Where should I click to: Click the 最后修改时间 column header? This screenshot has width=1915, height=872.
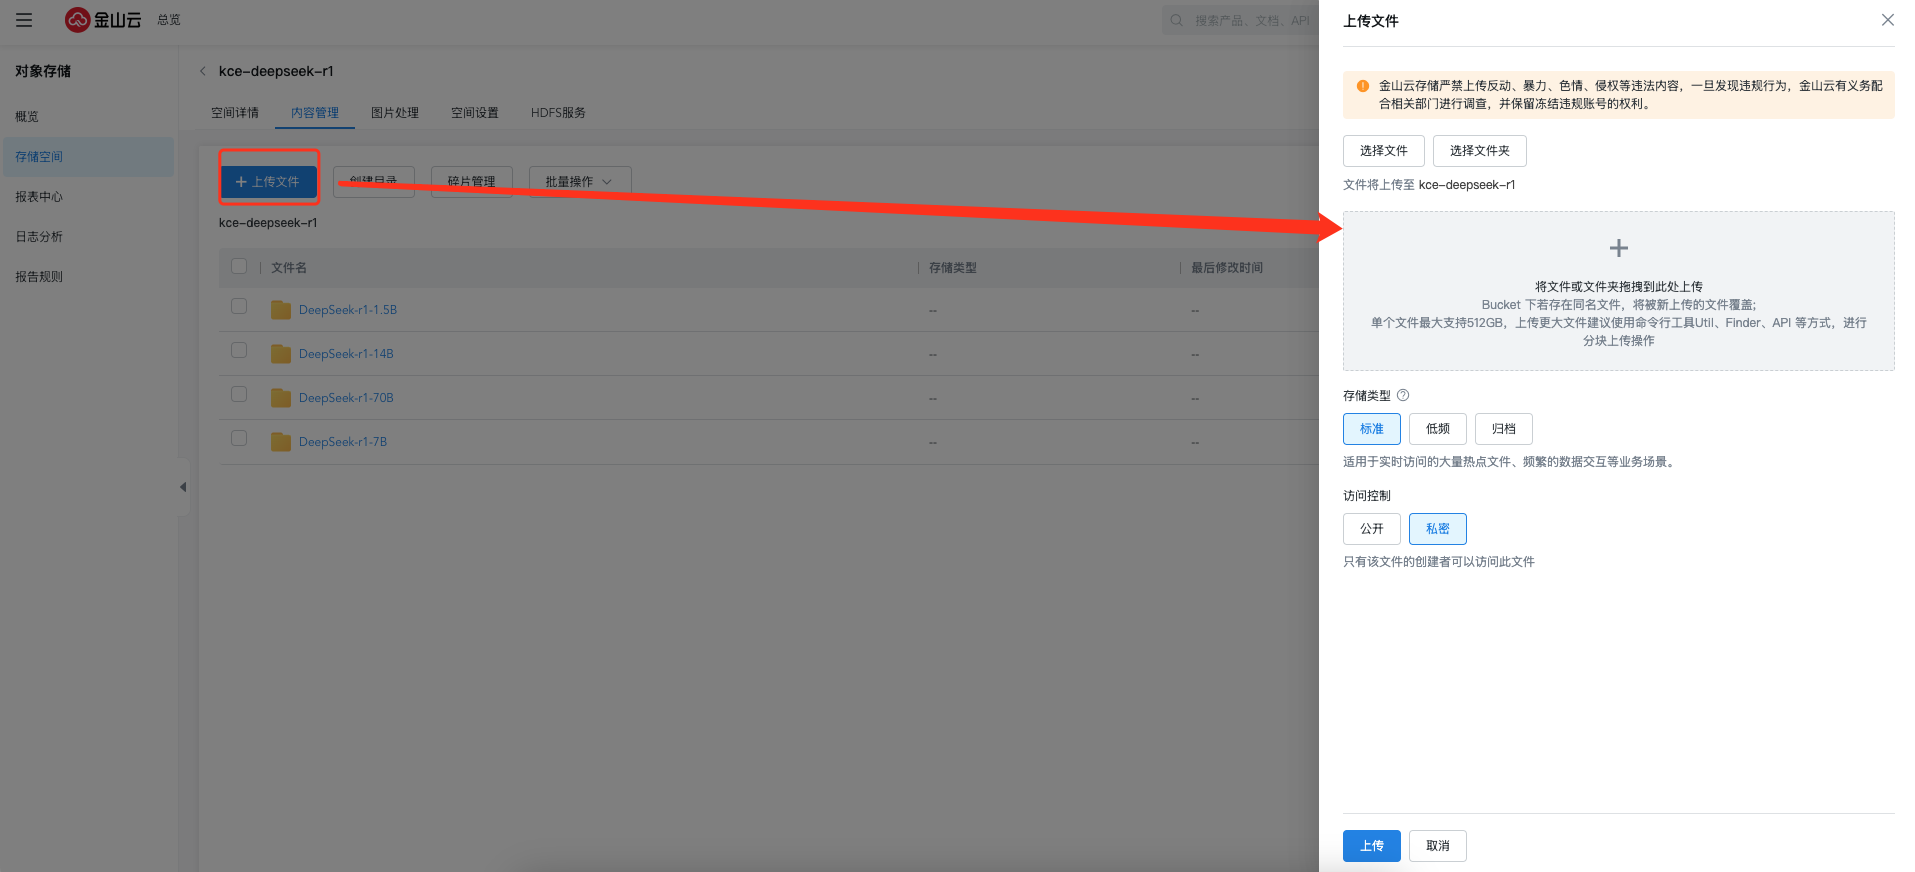[x=1227, y=268]
